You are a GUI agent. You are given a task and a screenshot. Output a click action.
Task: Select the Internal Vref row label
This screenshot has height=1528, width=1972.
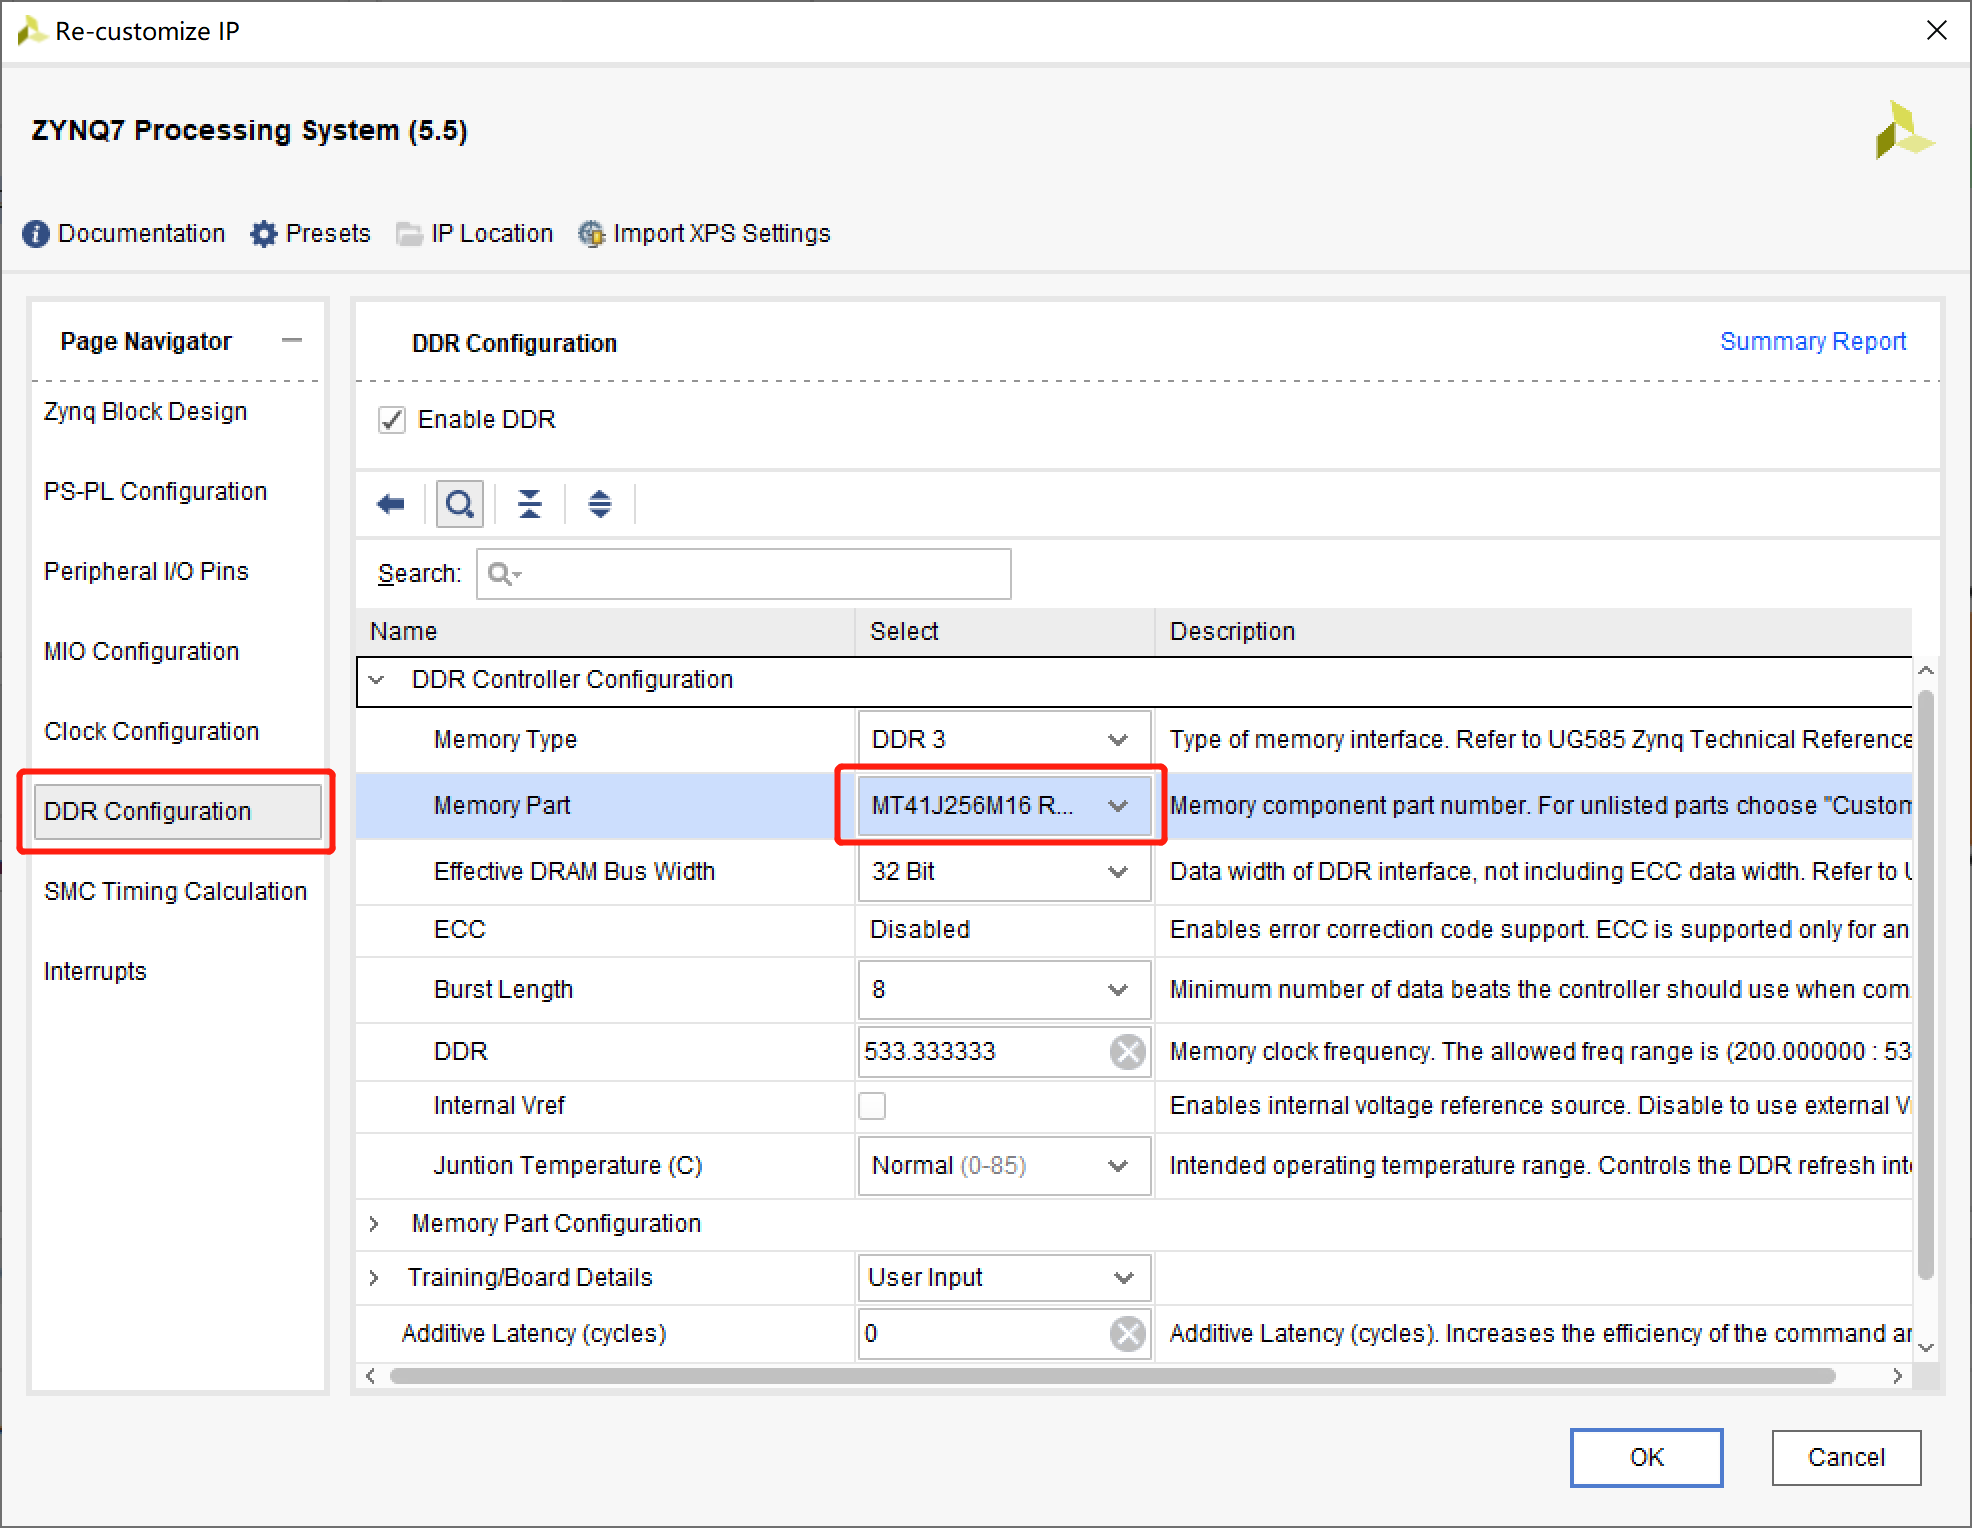(x=499, y=1106)
